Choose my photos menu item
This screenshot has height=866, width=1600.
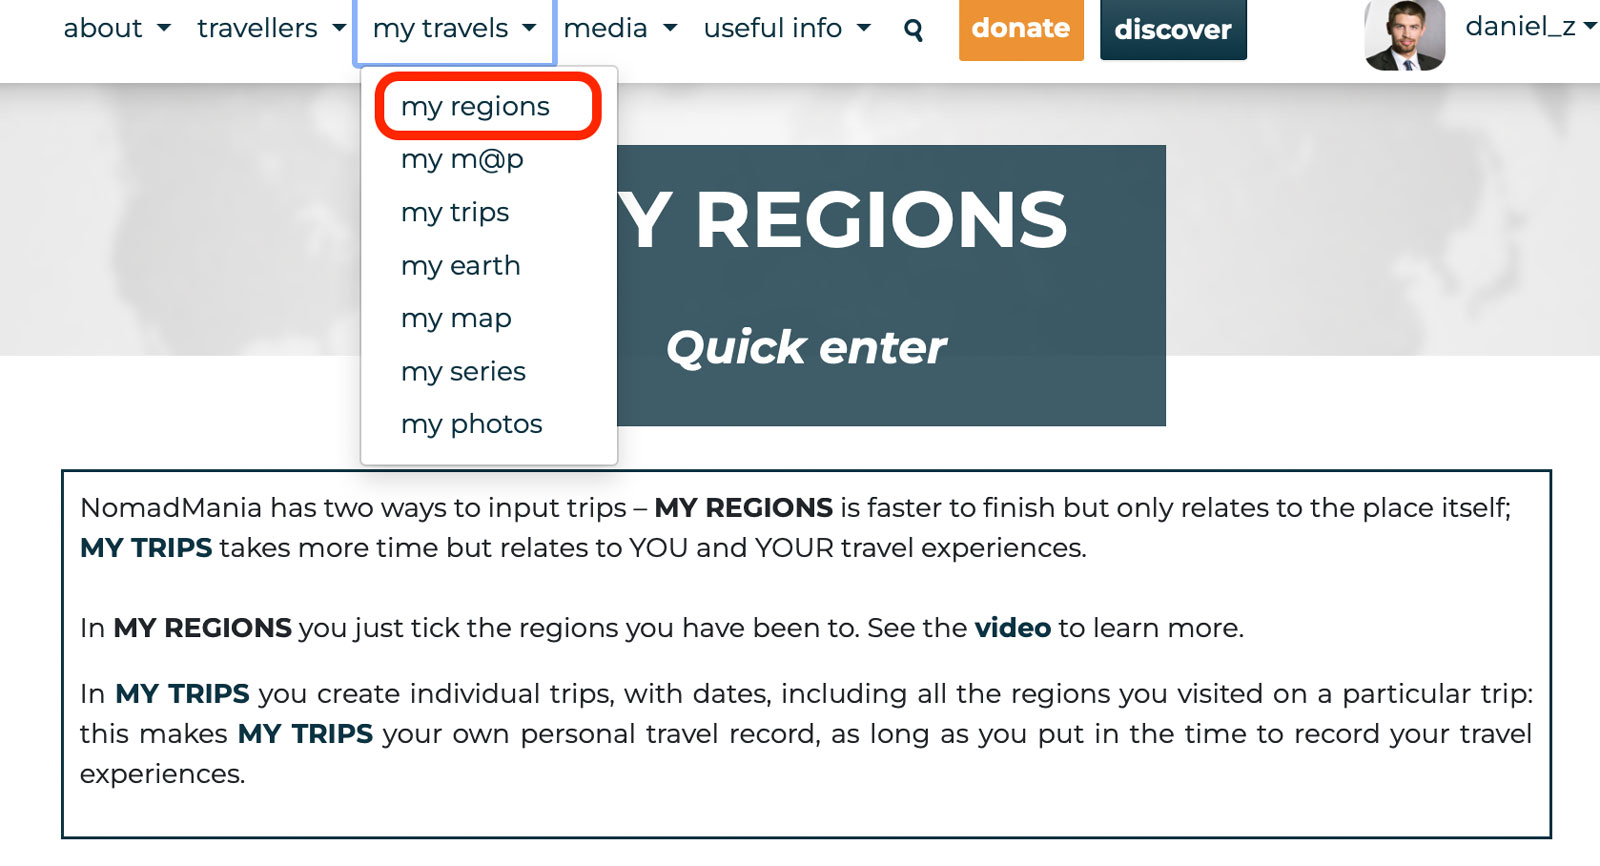click(x=471, y=424)
